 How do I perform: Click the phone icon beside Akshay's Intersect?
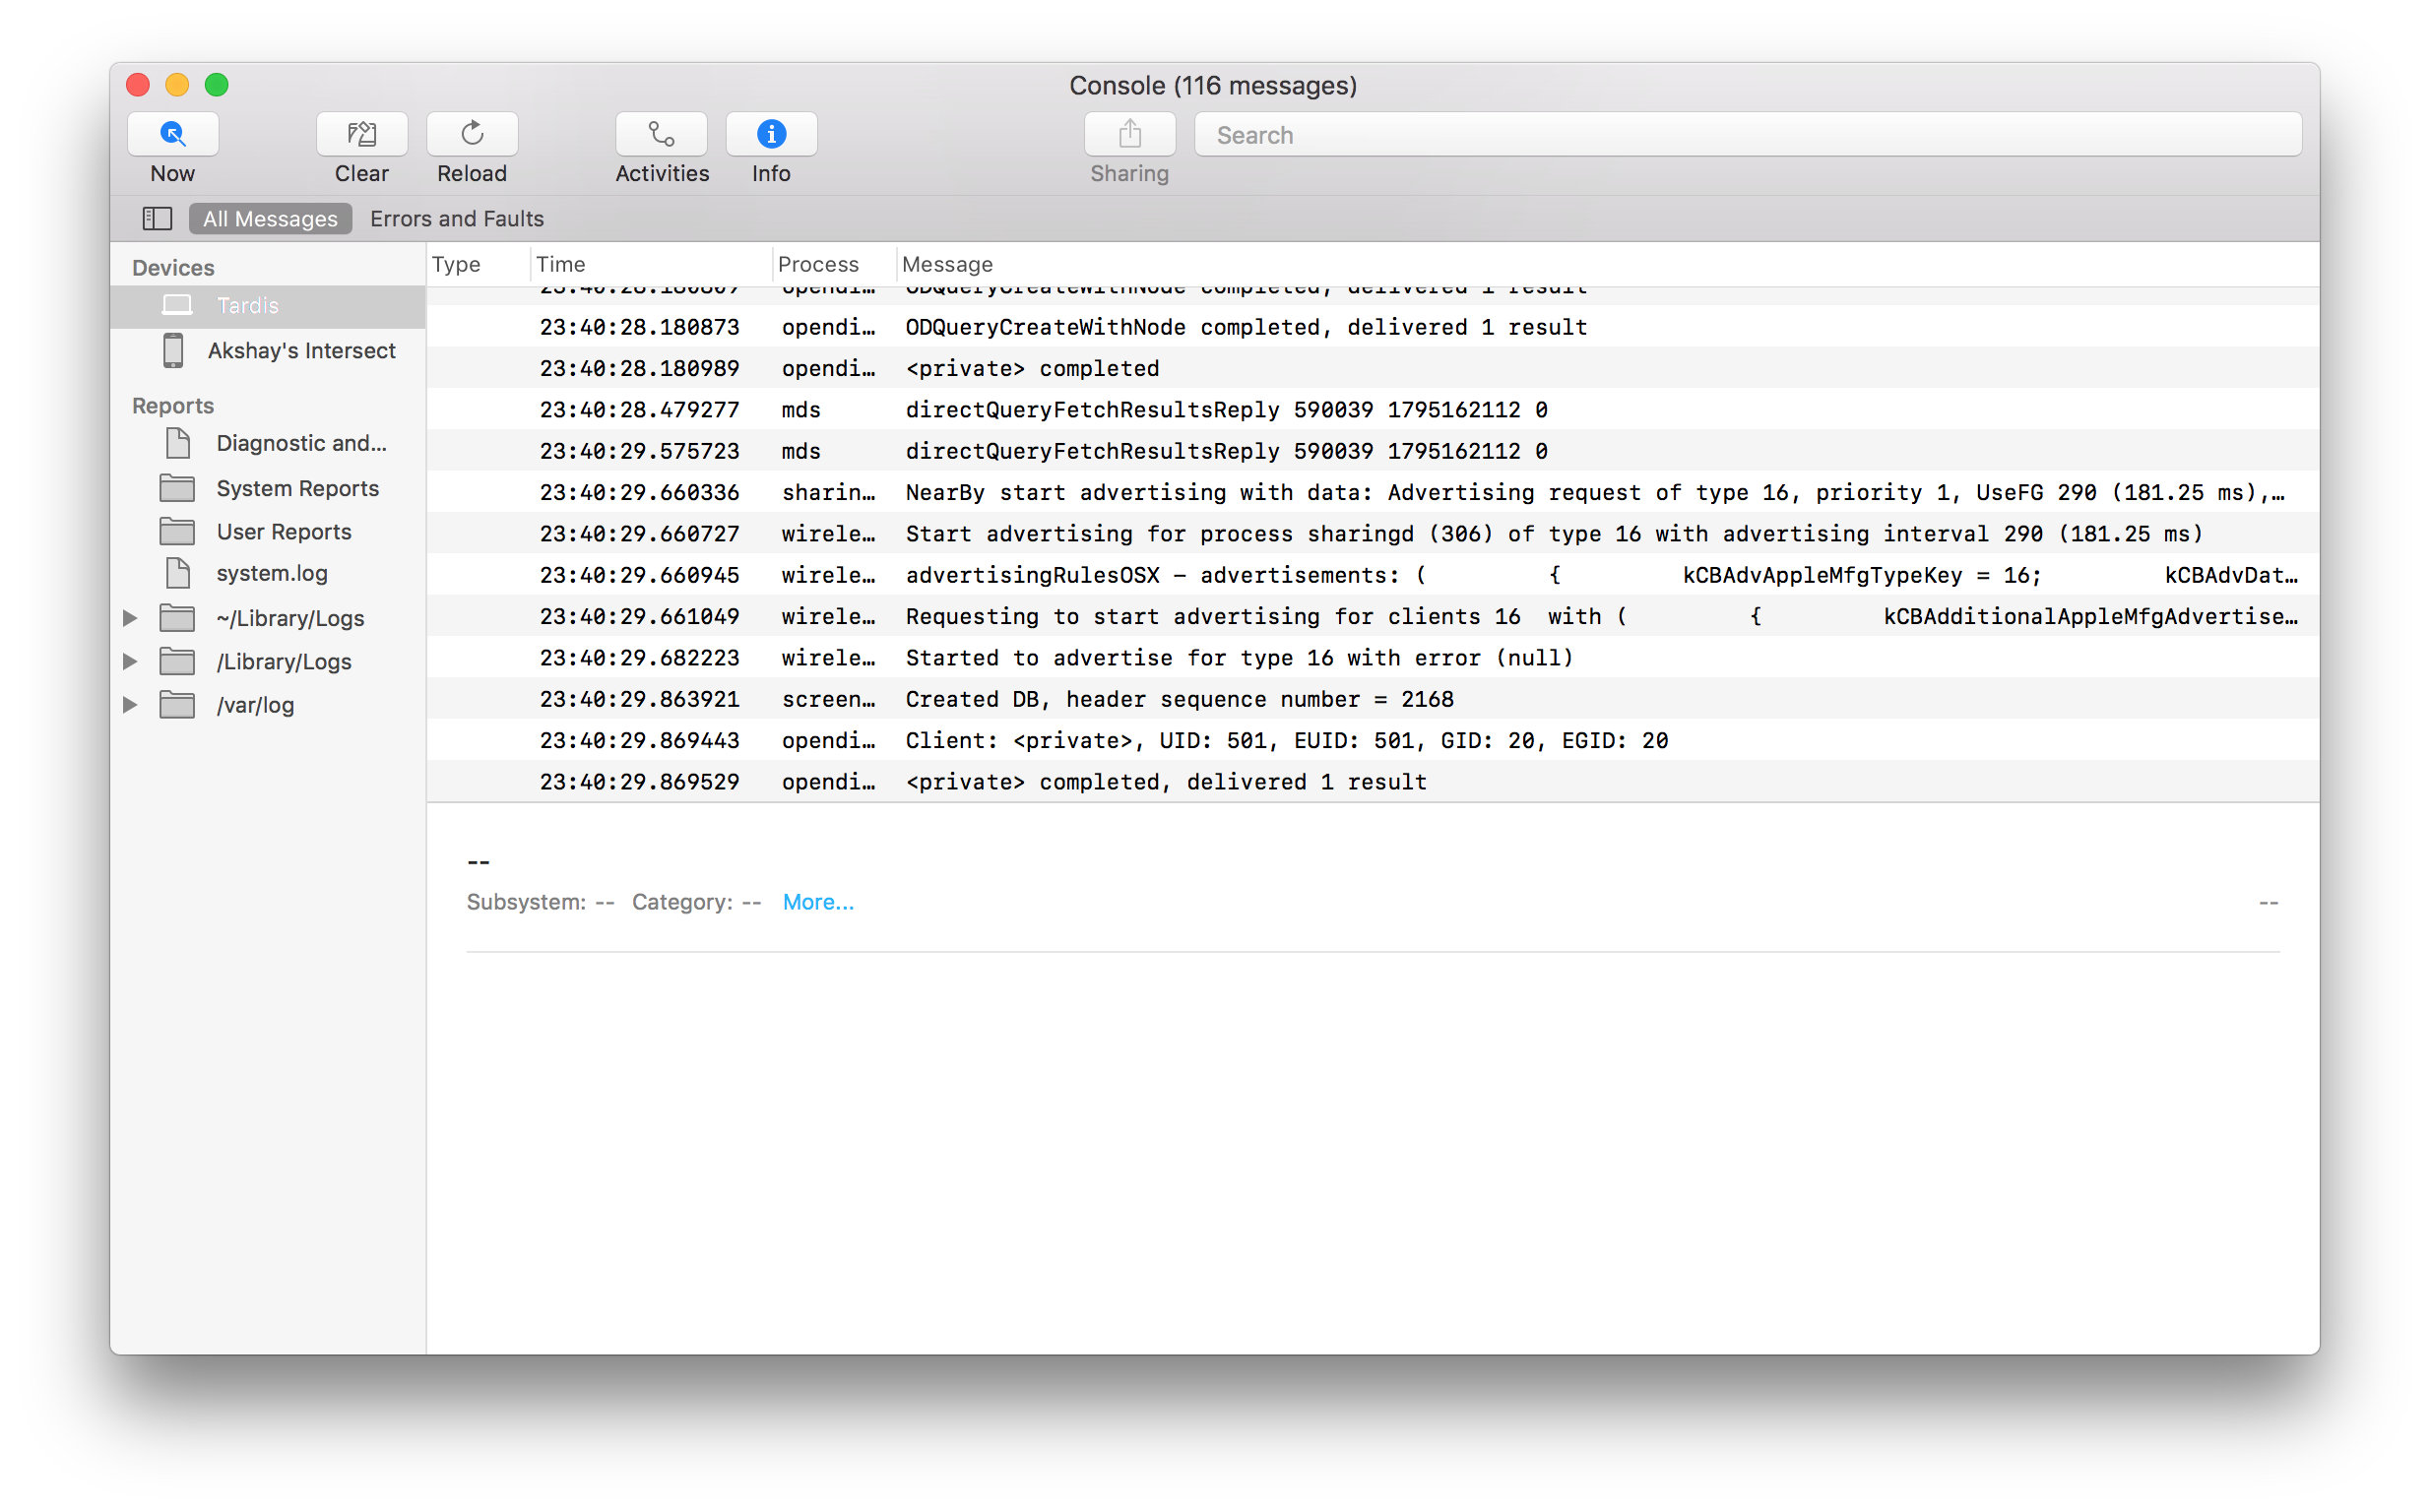point(173,351)
